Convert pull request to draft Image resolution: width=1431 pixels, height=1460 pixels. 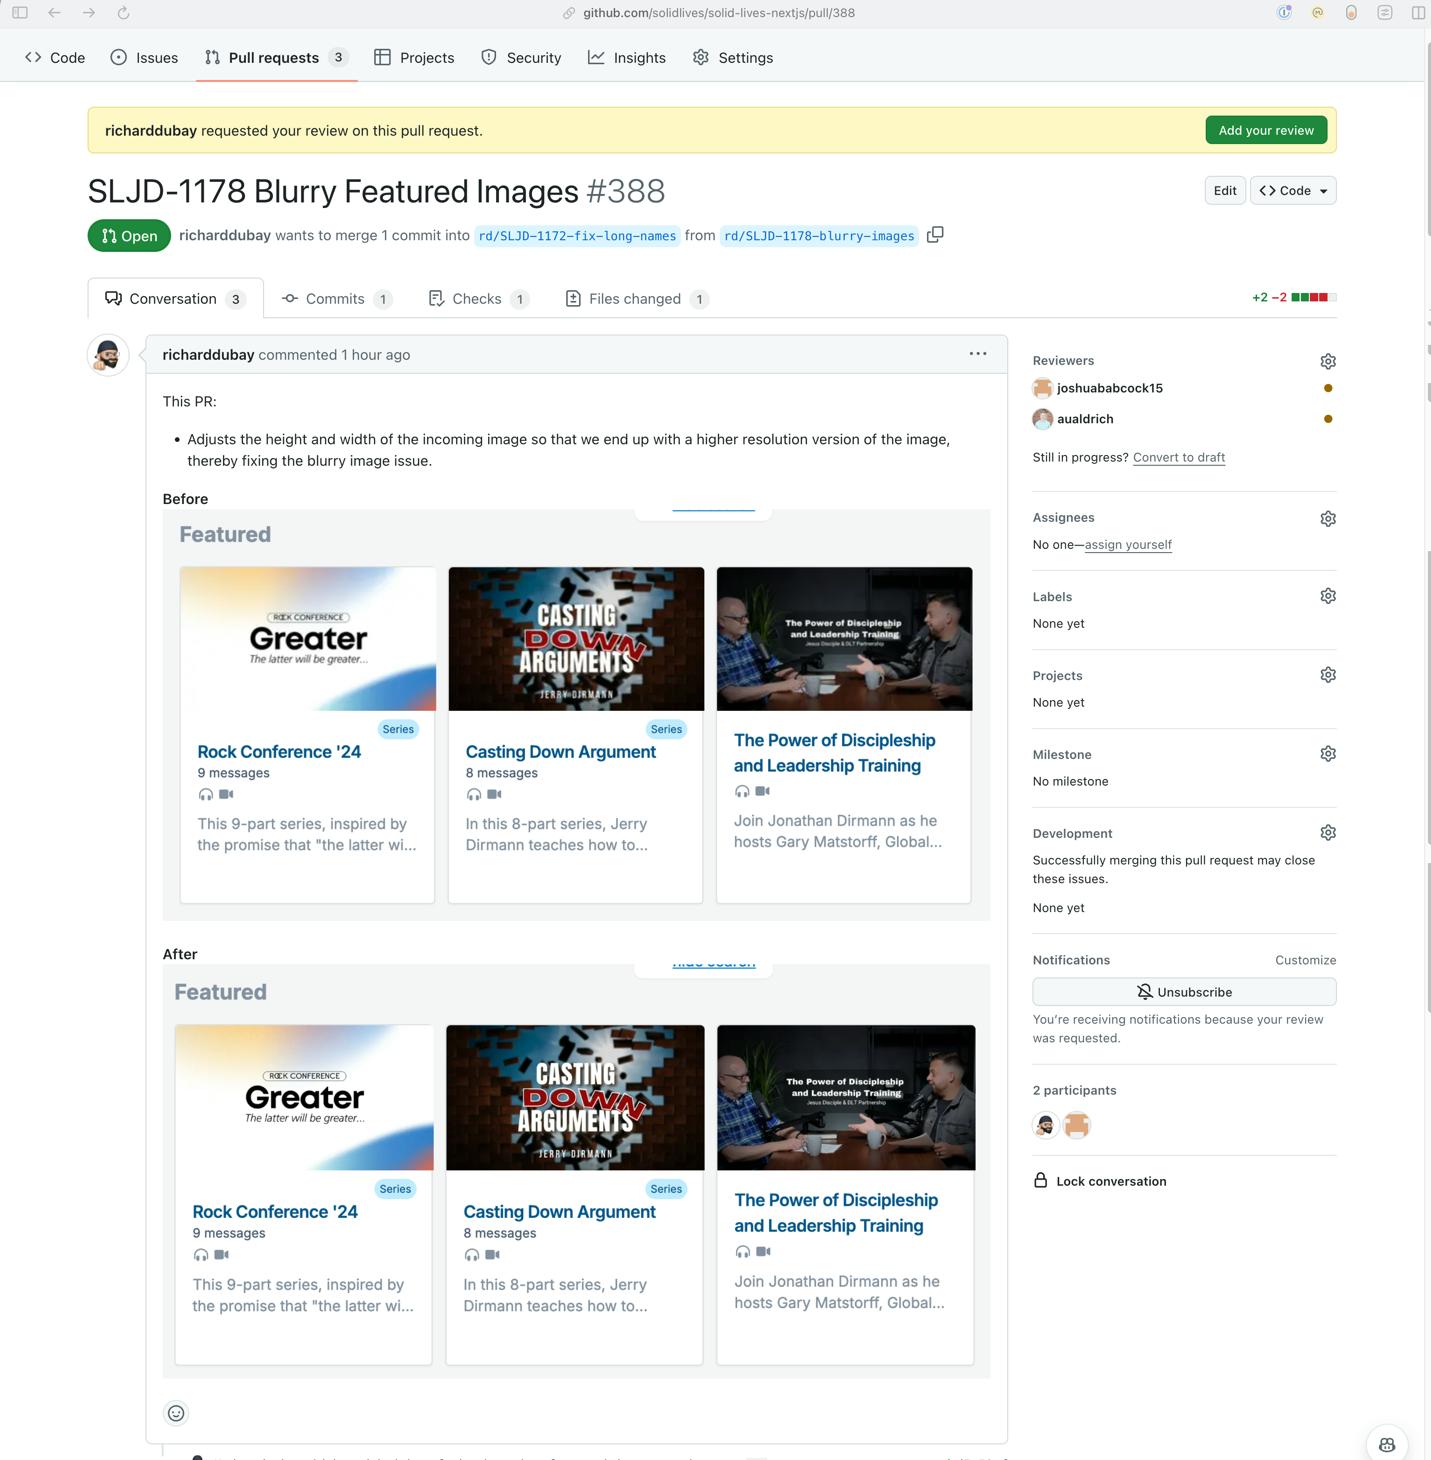click(x=1178, y=457)
